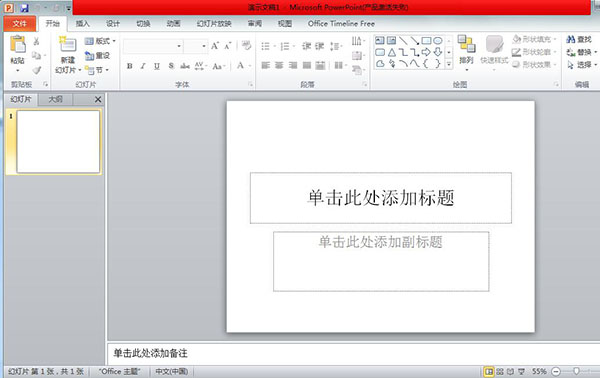The height and width of the screenshot is (378, 600).
Task: Select the Right Brace shape
Action: pos(438,64)
